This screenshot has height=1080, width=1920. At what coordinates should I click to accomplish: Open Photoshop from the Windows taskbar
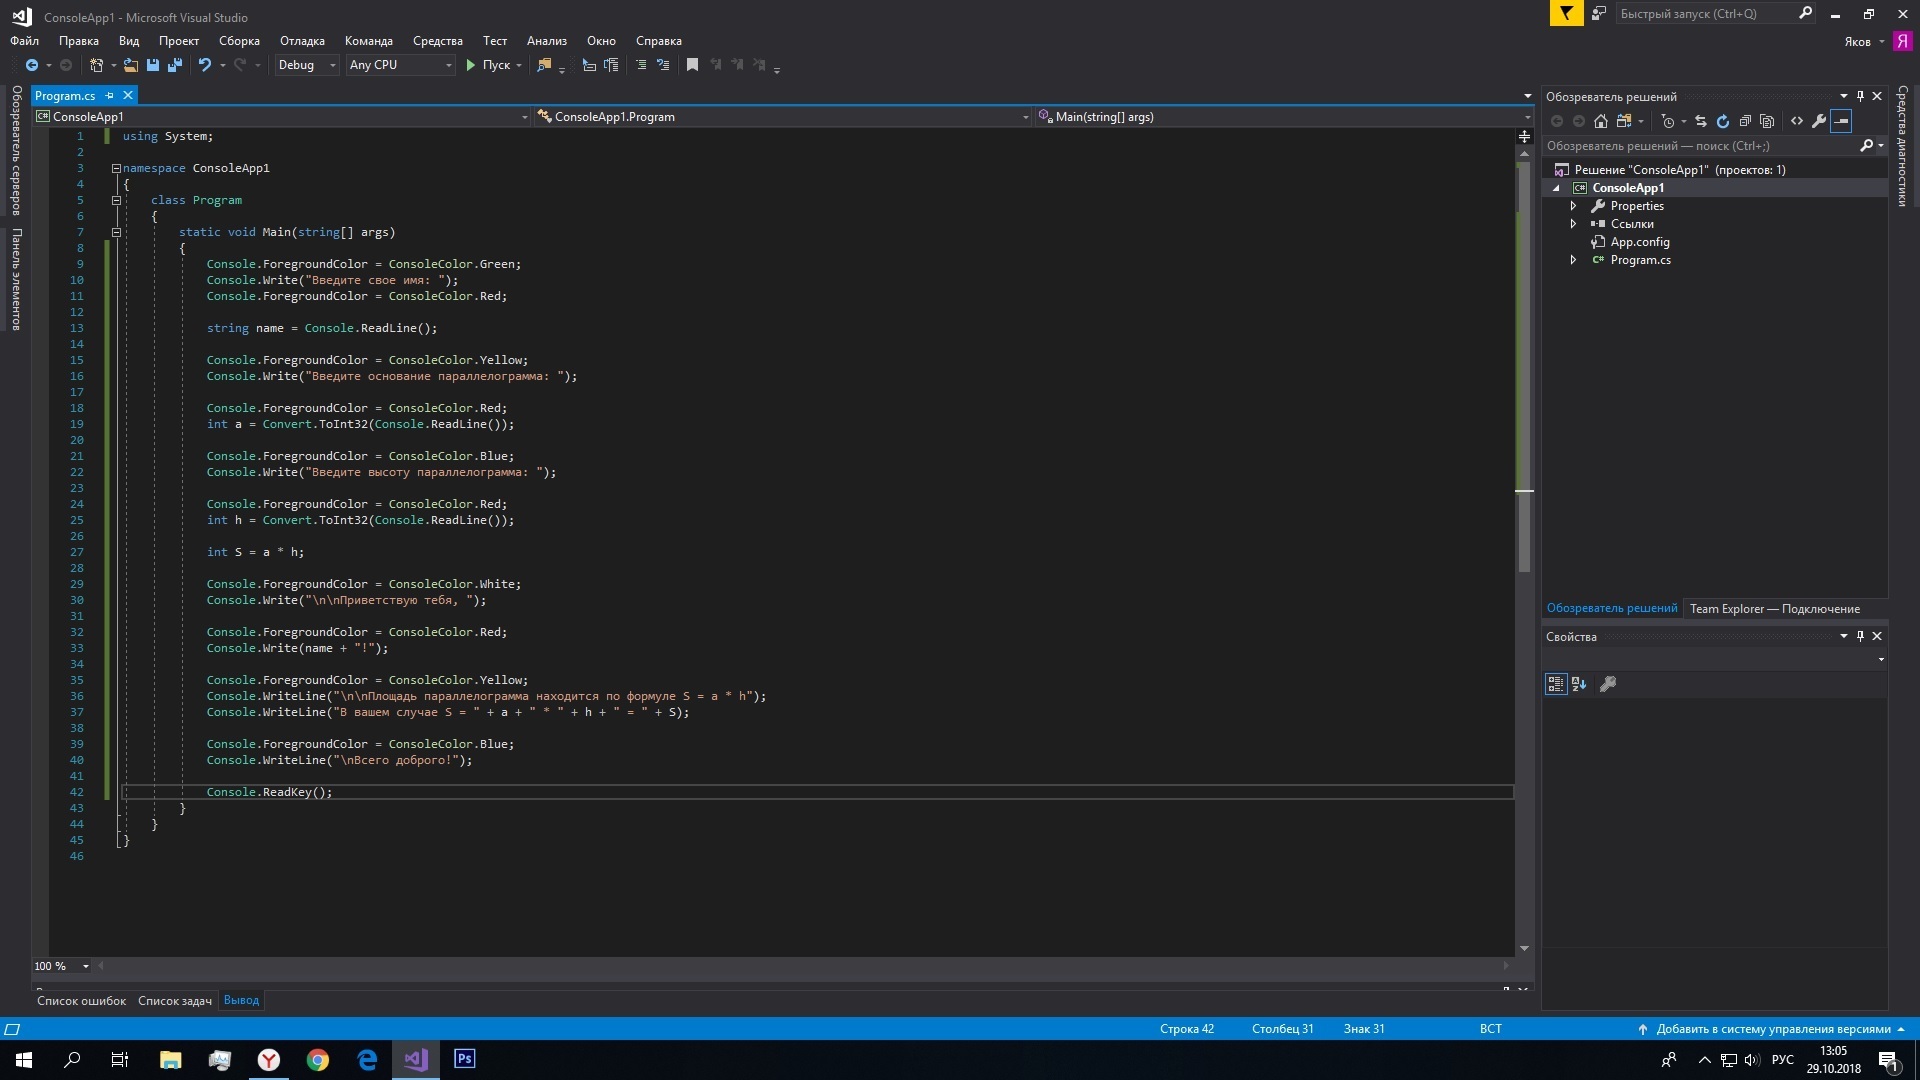pos(465,1059)
